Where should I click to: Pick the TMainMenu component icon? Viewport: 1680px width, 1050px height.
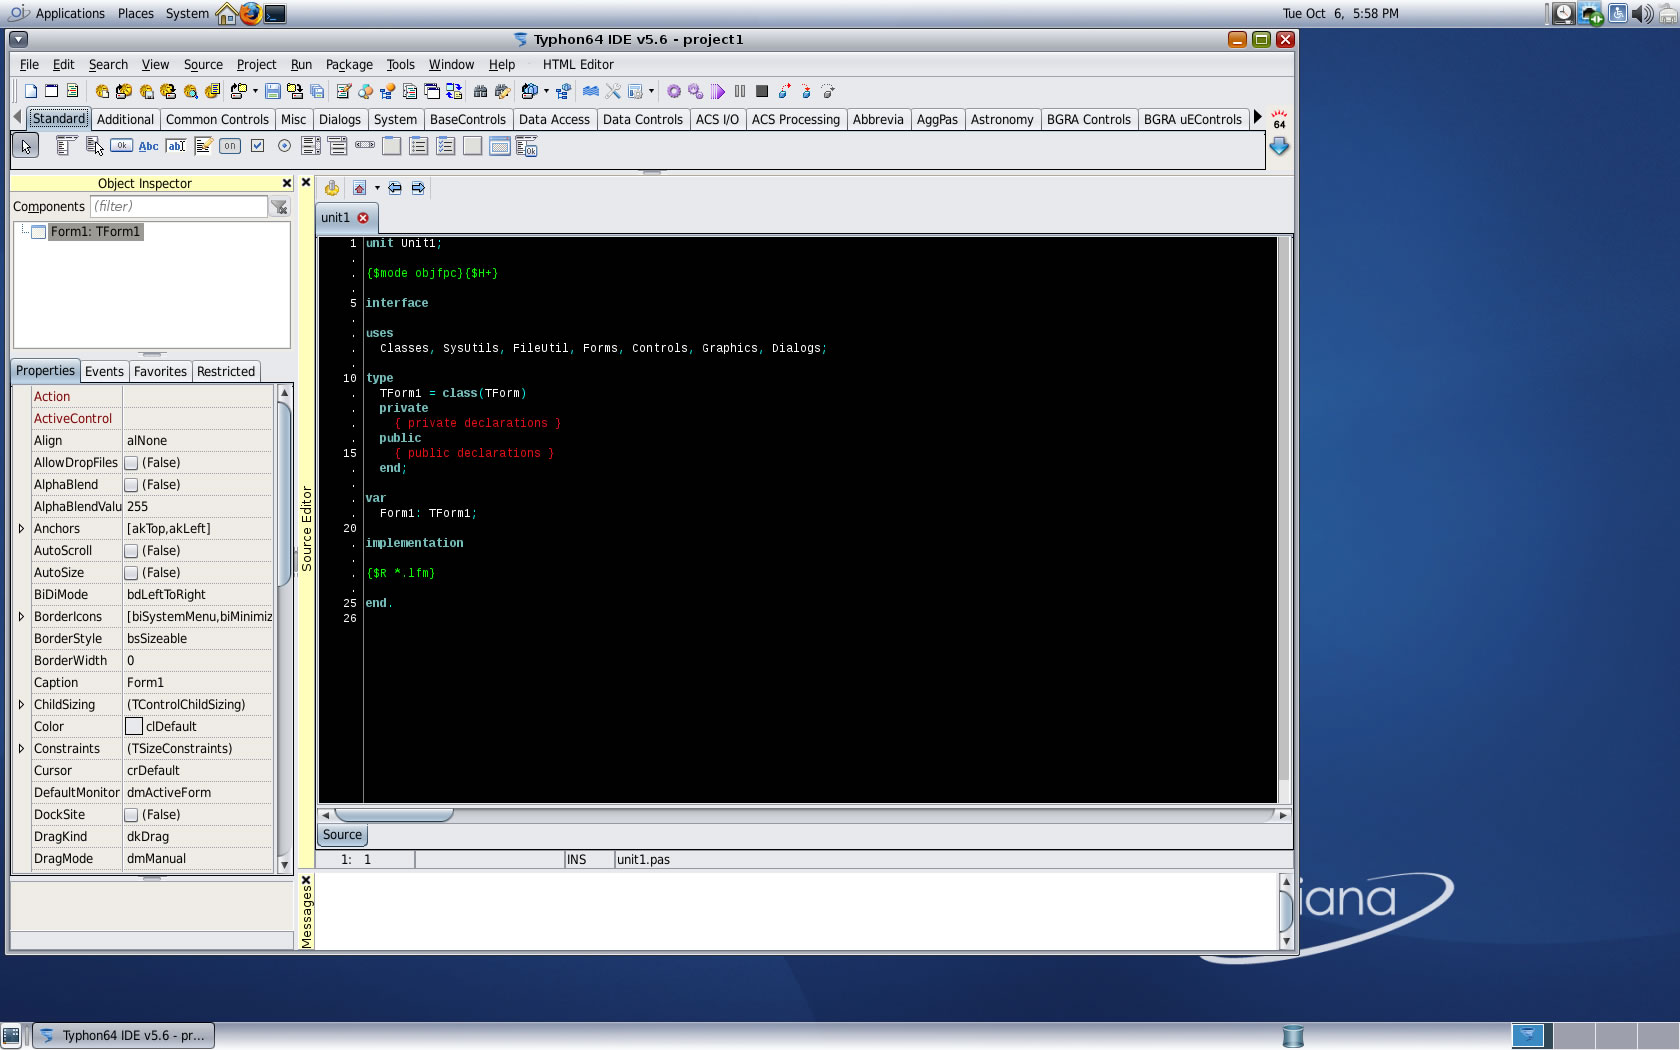point(65,146)
